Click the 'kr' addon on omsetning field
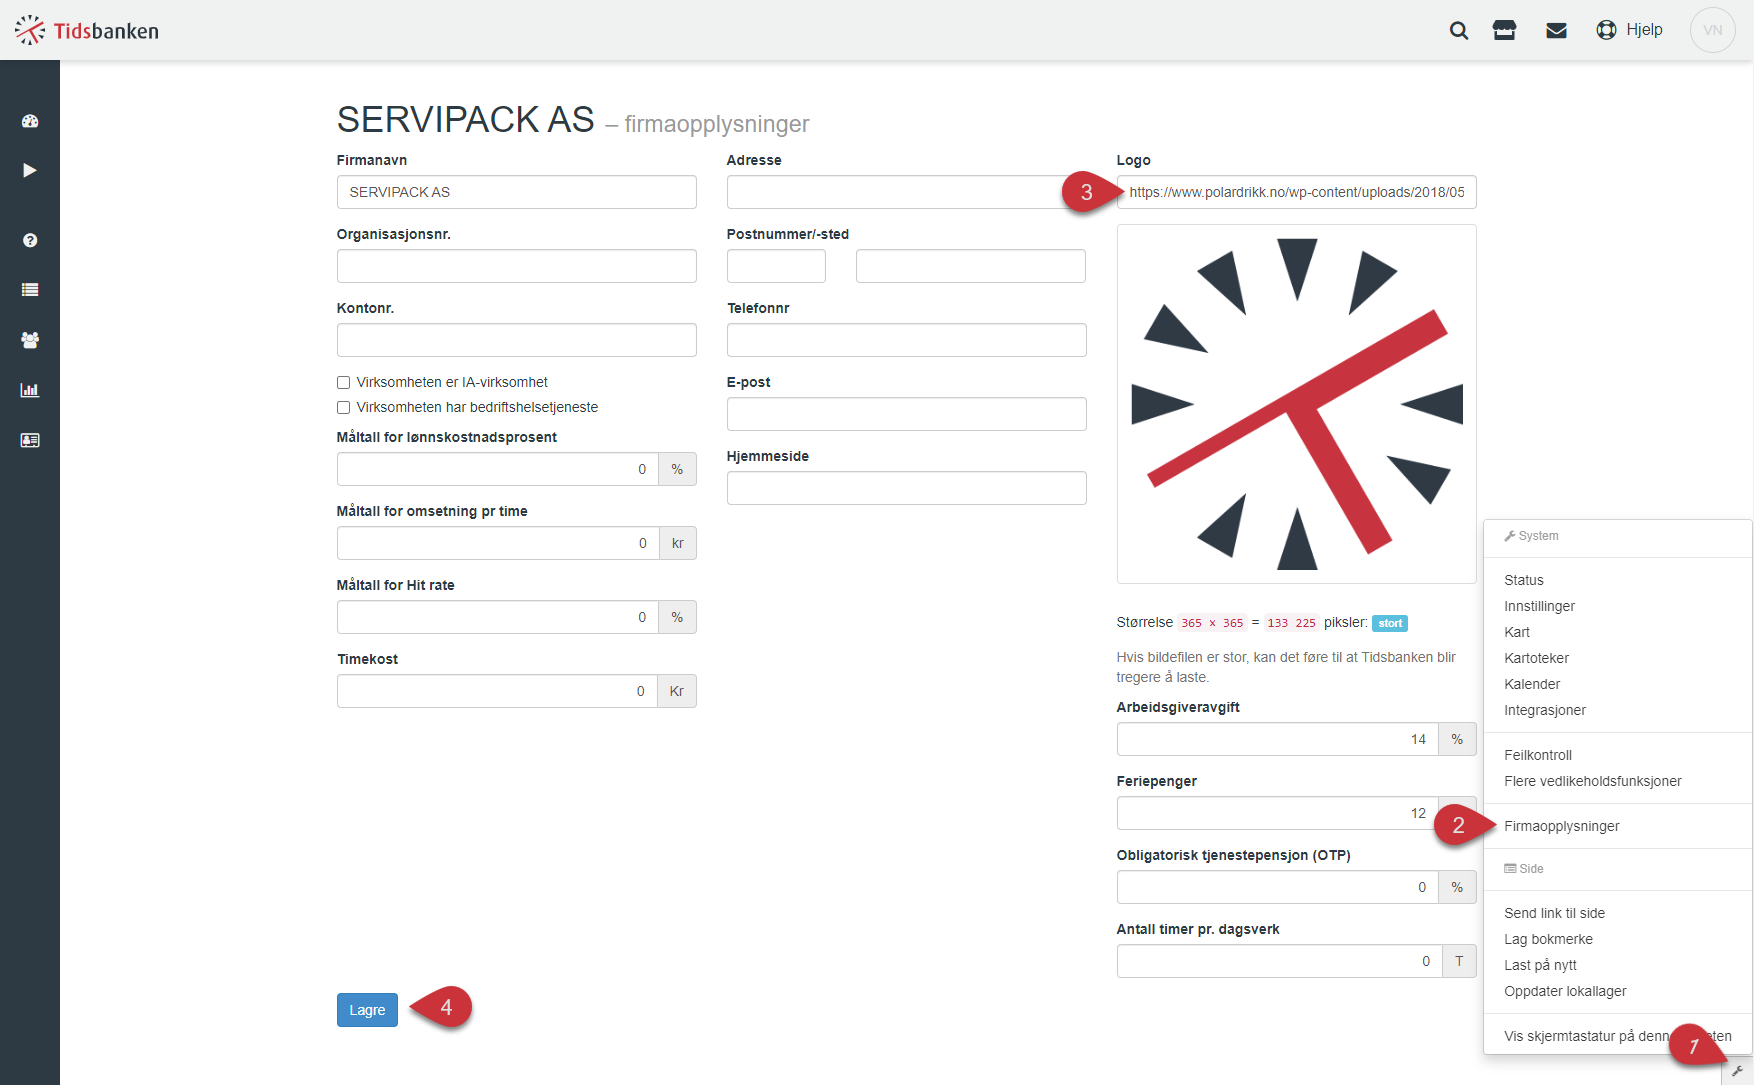Screen dimensions: 1754x1085 click(678, 543)
